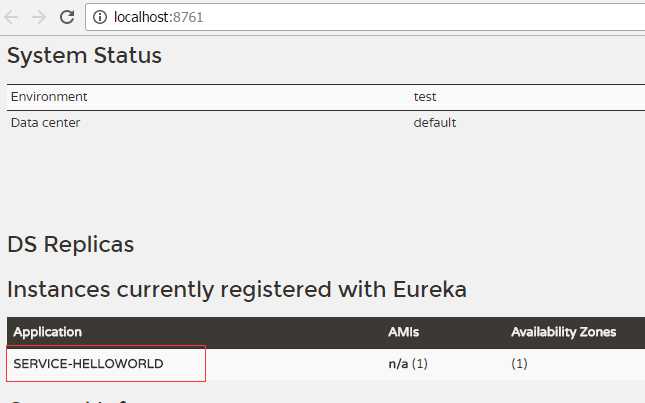Click the DS Replicas heading
The height and width of the screenshot is (403, 645).
point(70,245)
